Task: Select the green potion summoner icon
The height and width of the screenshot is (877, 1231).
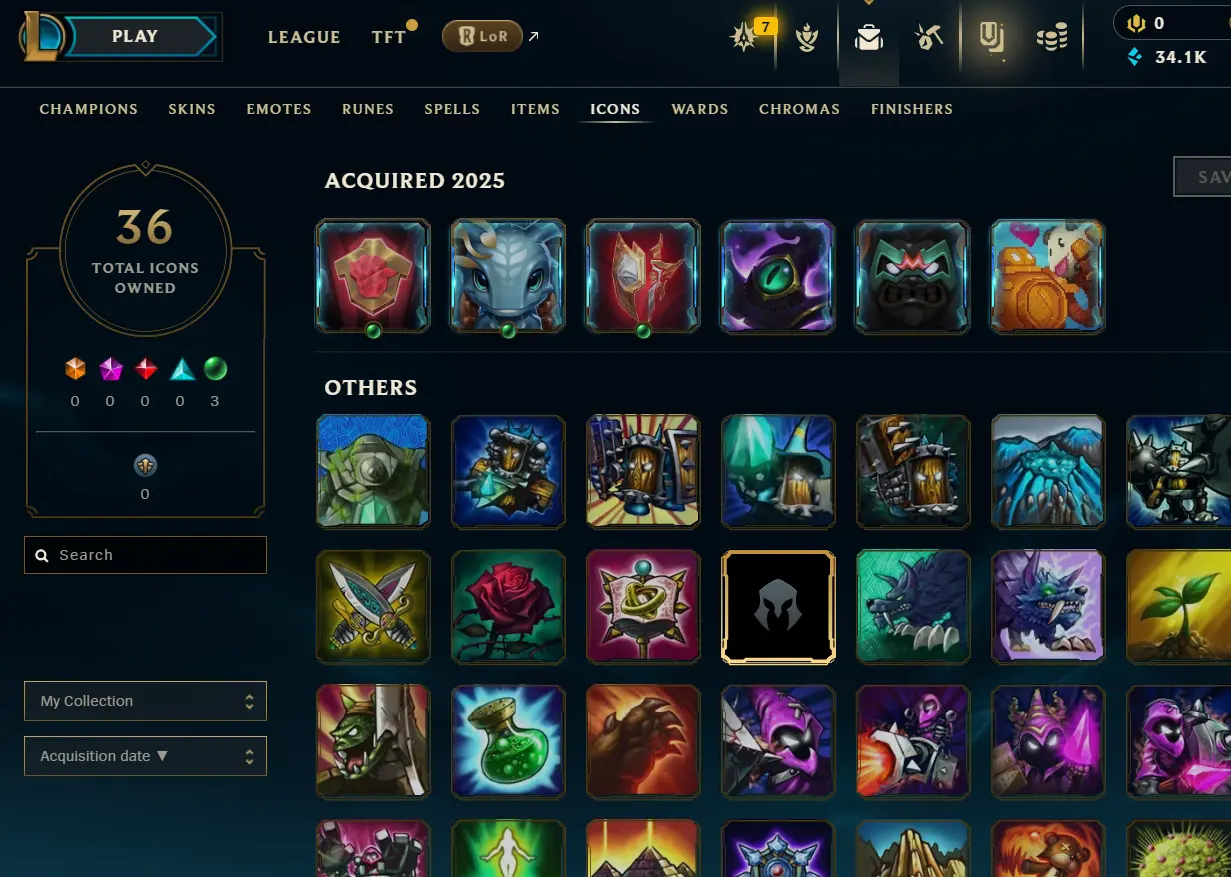Action: click(508, 741)
